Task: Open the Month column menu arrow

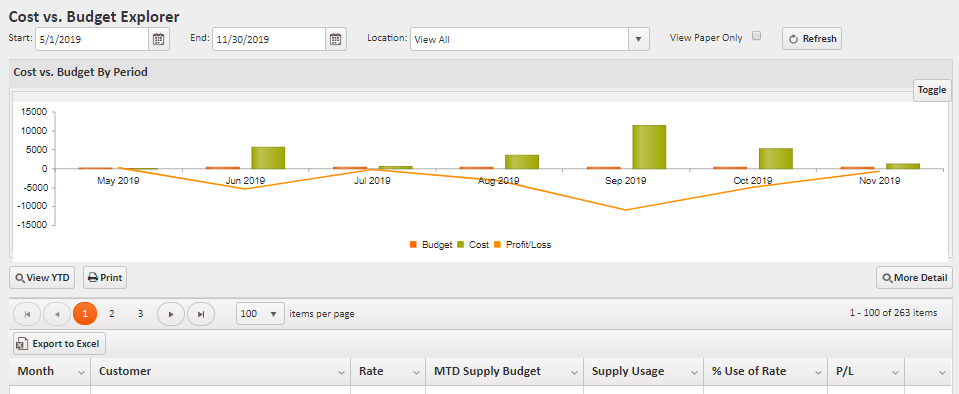Action: [x=81, y=372]
